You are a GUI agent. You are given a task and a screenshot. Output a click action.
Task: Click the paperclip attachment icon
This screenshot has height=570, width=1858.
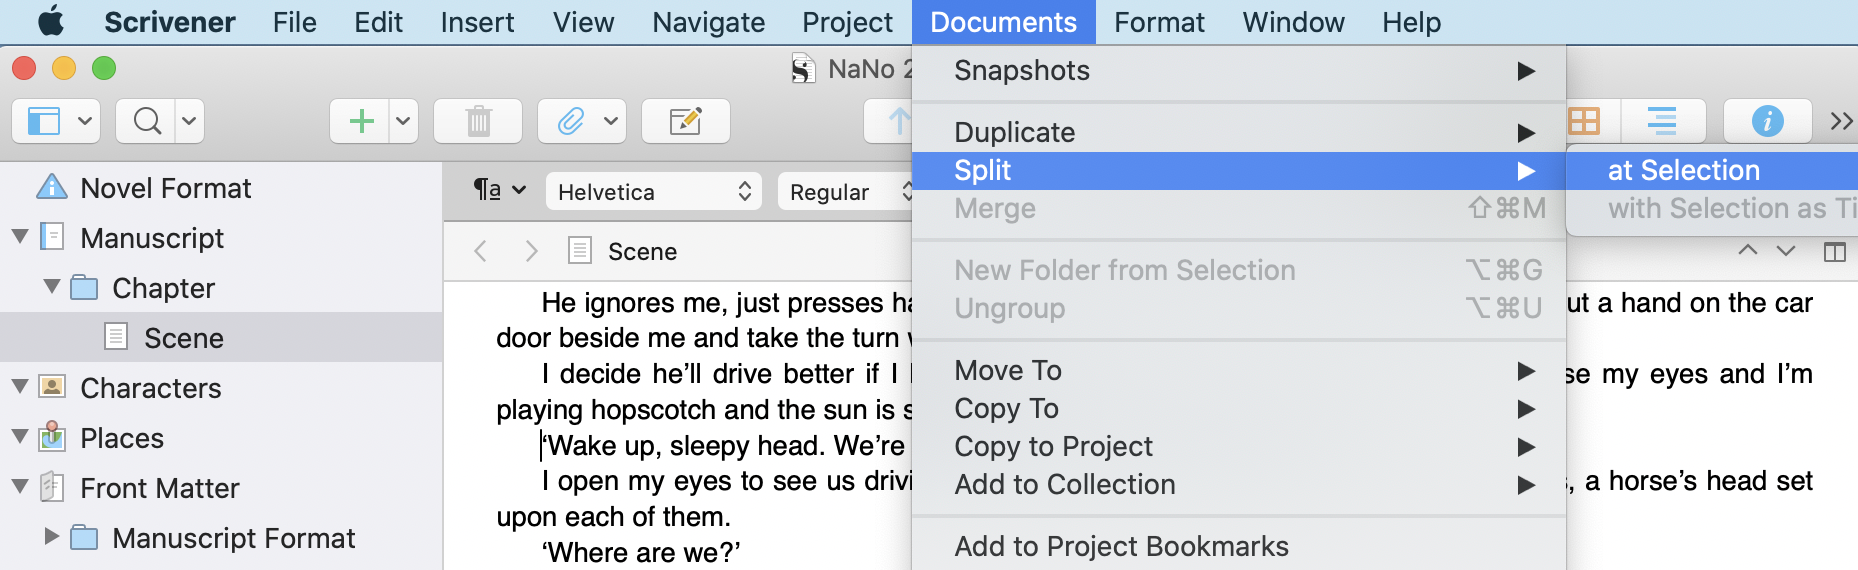pyautogui.click(x=570, y=122)
